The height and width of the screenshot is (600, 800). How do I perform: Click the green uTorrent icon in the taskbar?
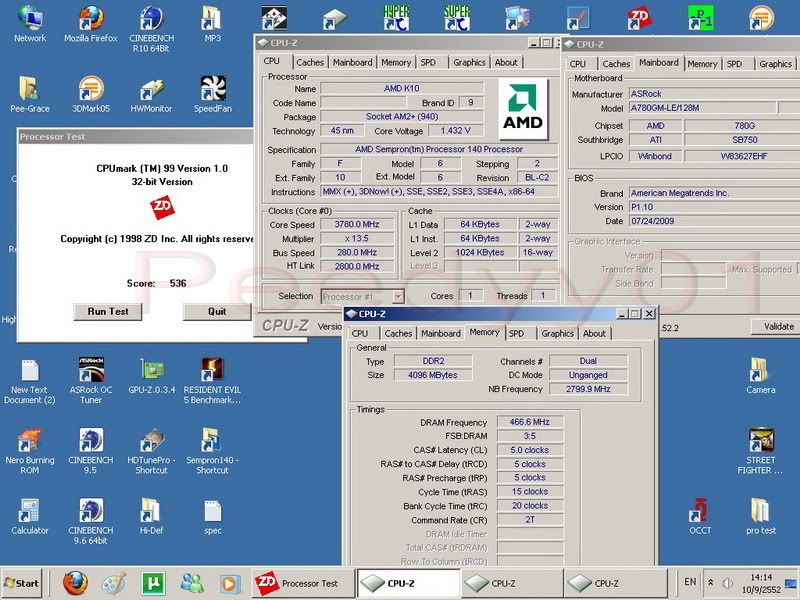point(153,583)
